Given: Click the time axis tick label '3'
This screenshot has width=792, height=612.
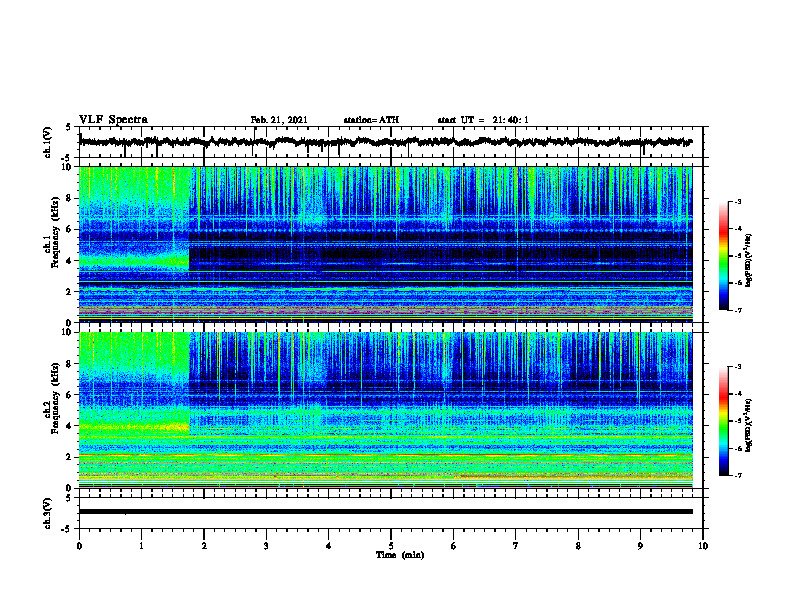Looking at the screenshot, I should click(266, 545).
